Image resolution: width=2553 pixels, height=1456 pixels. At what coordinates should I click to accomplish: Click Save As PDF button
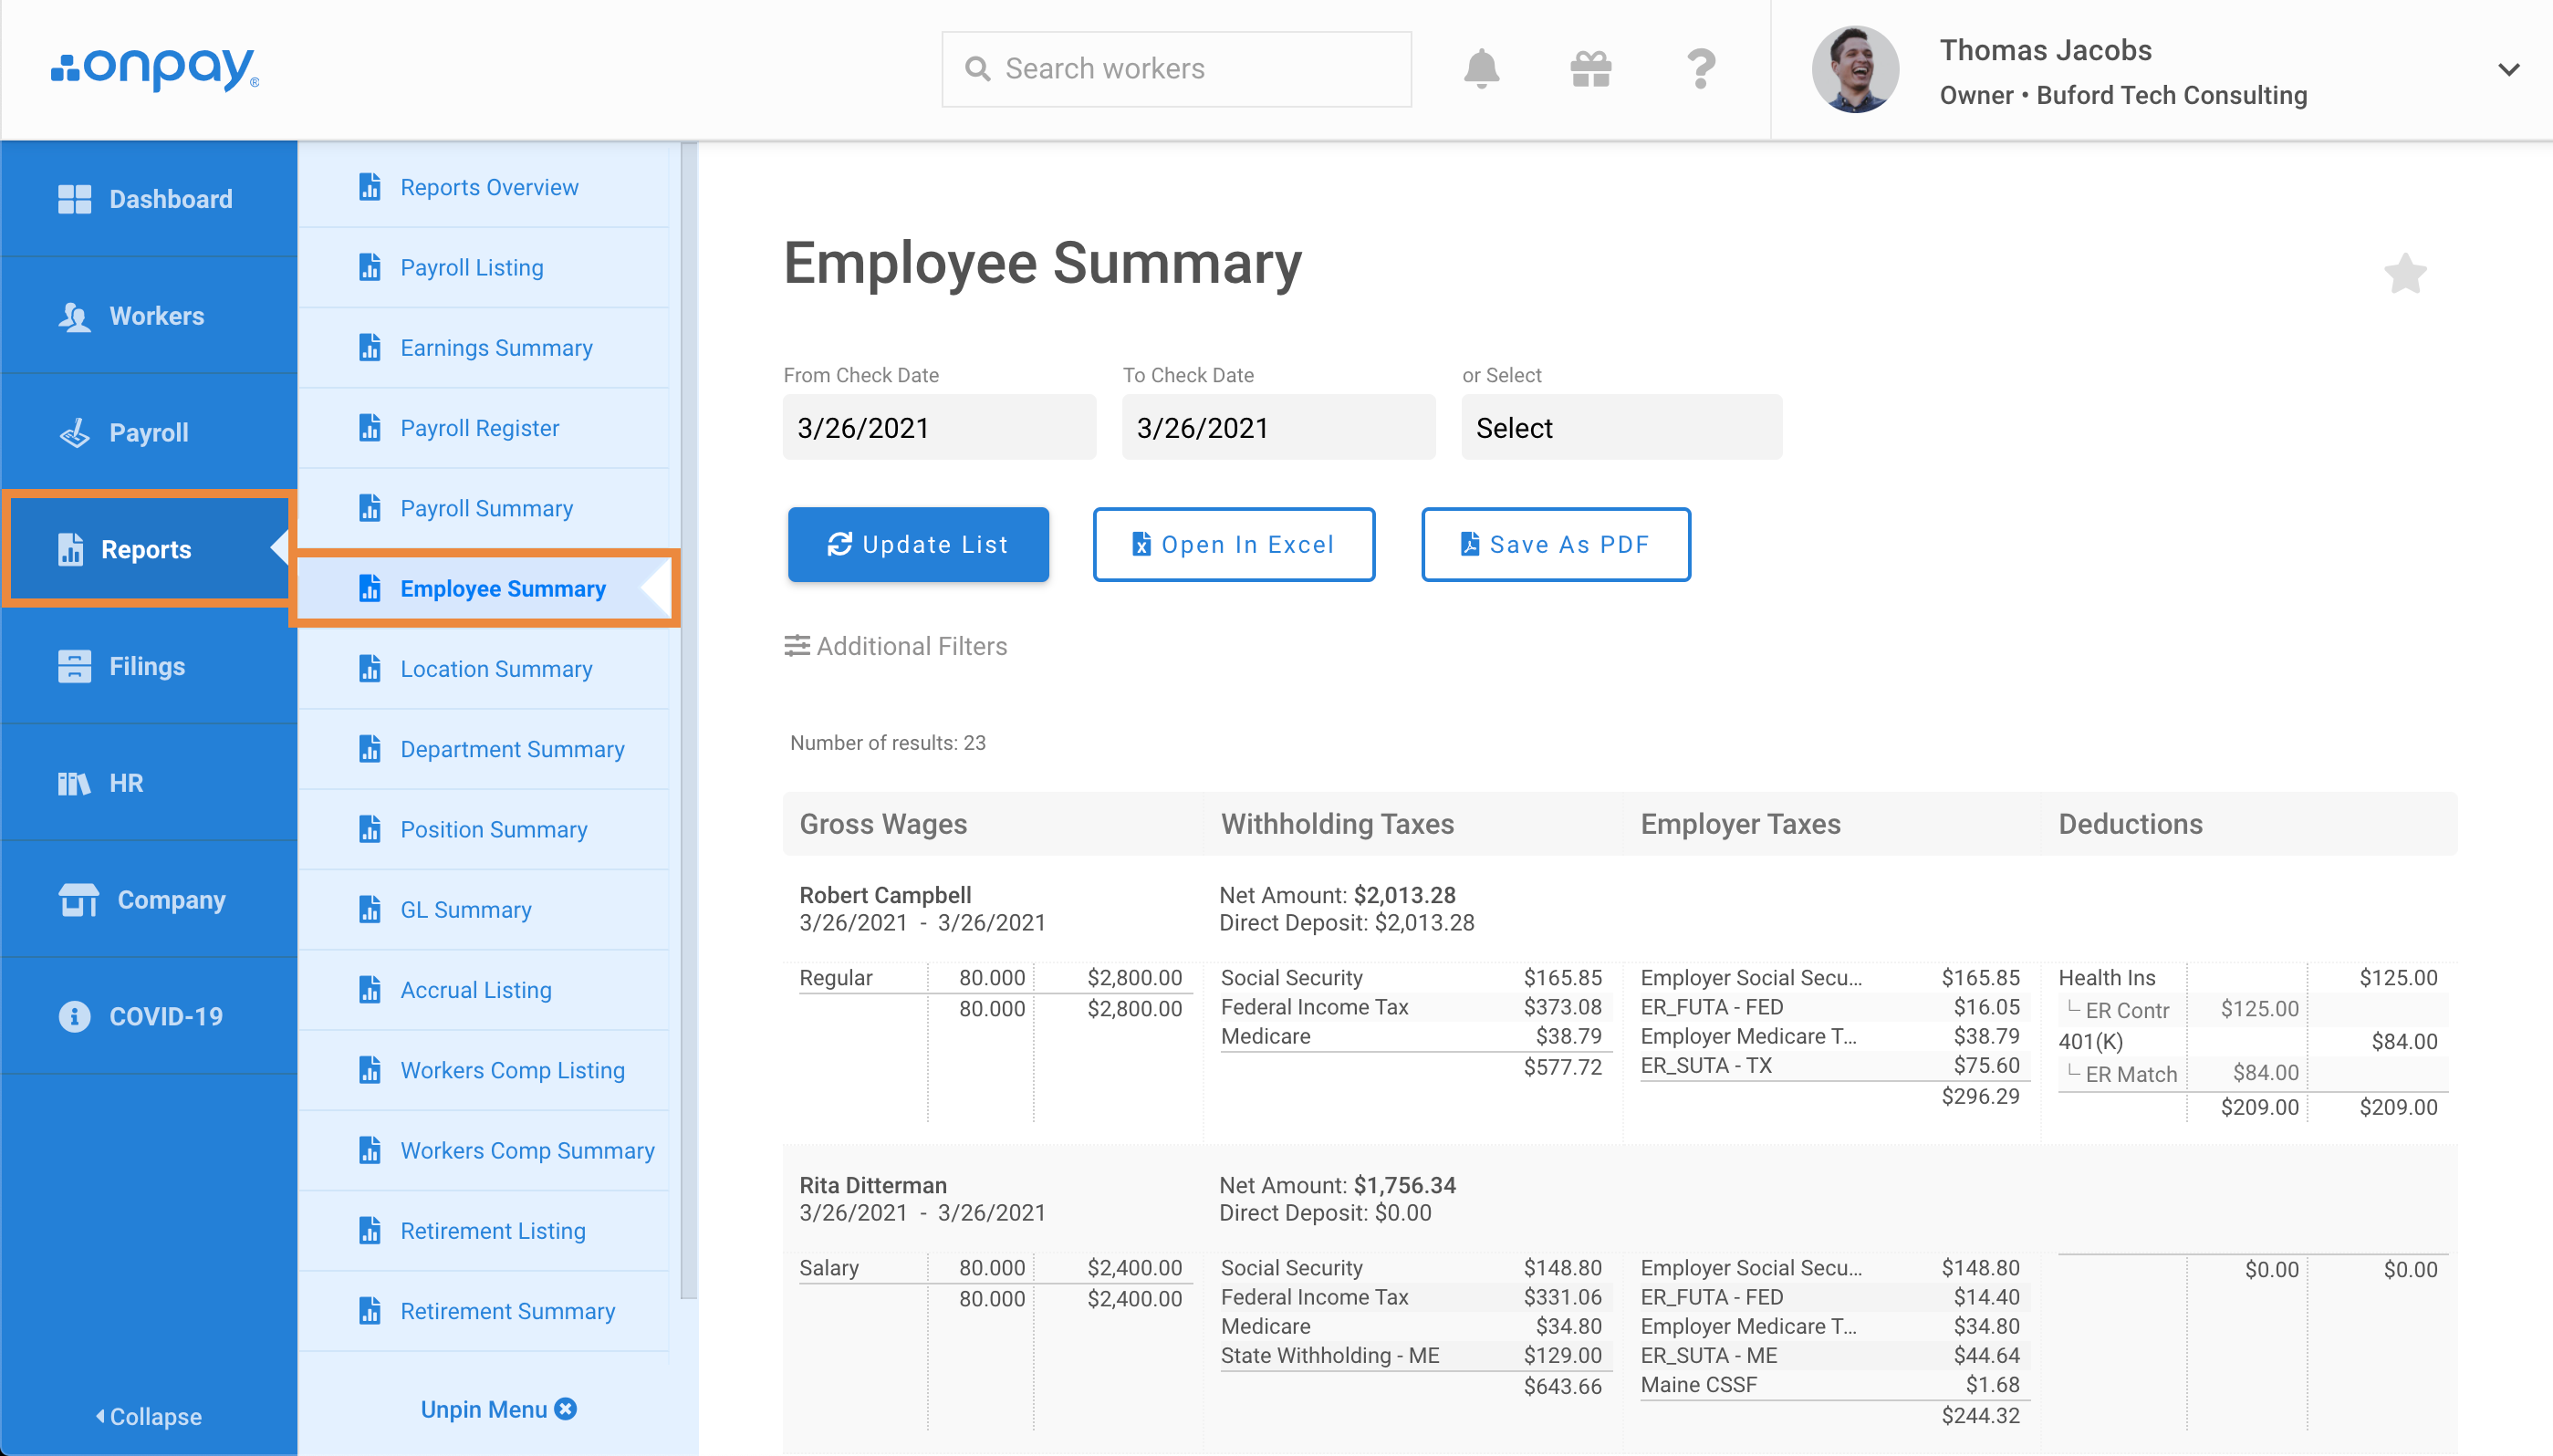[1555, 544]
